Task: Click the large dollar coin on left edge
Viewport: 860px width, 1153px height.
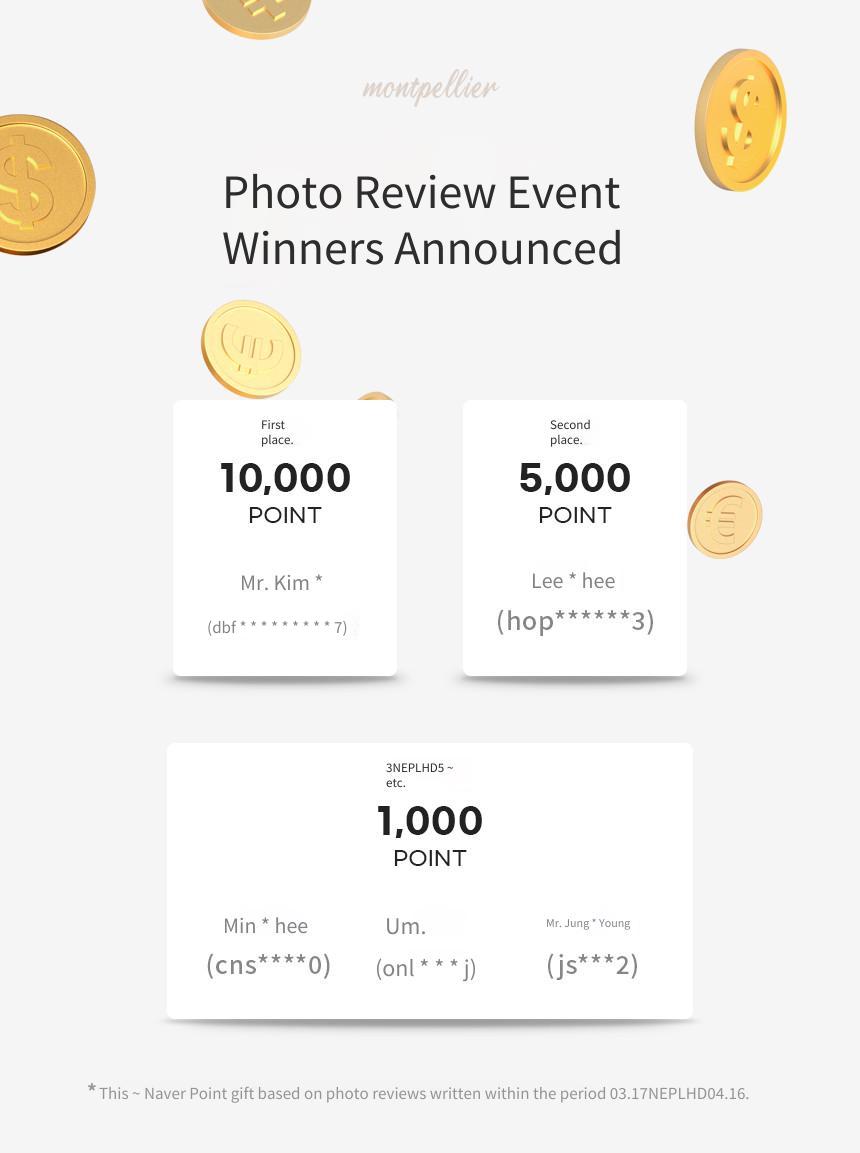Action: [x=44, y=185]
